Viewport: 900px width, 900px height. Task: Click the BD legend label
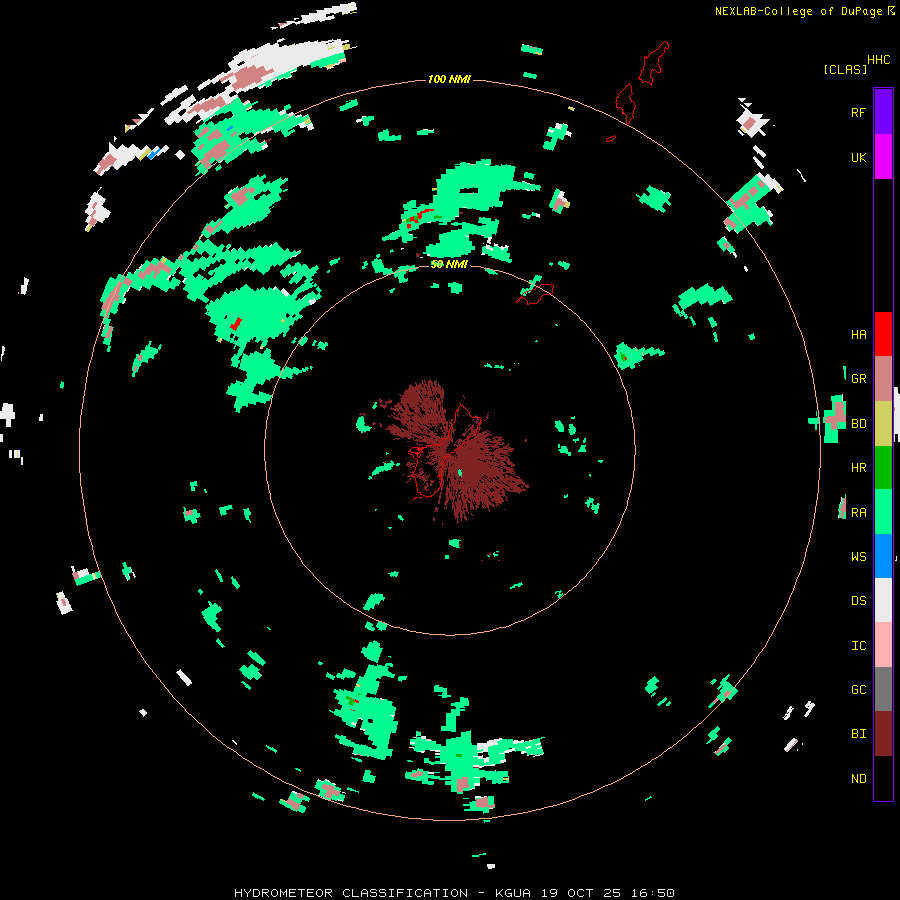(x=858, y=424)
